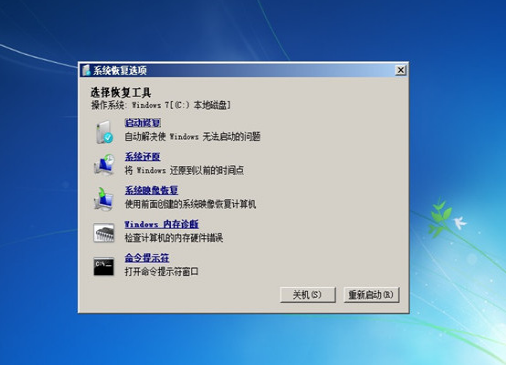Click the 关机(S) shutdown button
Image resolution: width=506 pixels, height=365 pixels.
tap(308, 295)
